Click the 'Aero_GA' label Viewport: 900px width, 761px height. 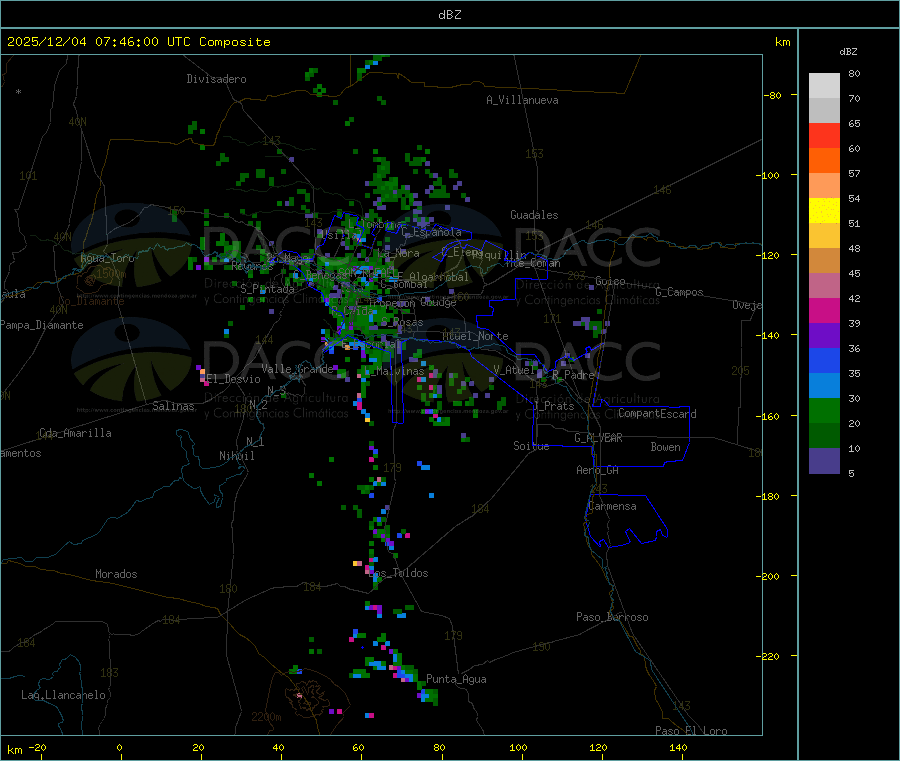598,470
